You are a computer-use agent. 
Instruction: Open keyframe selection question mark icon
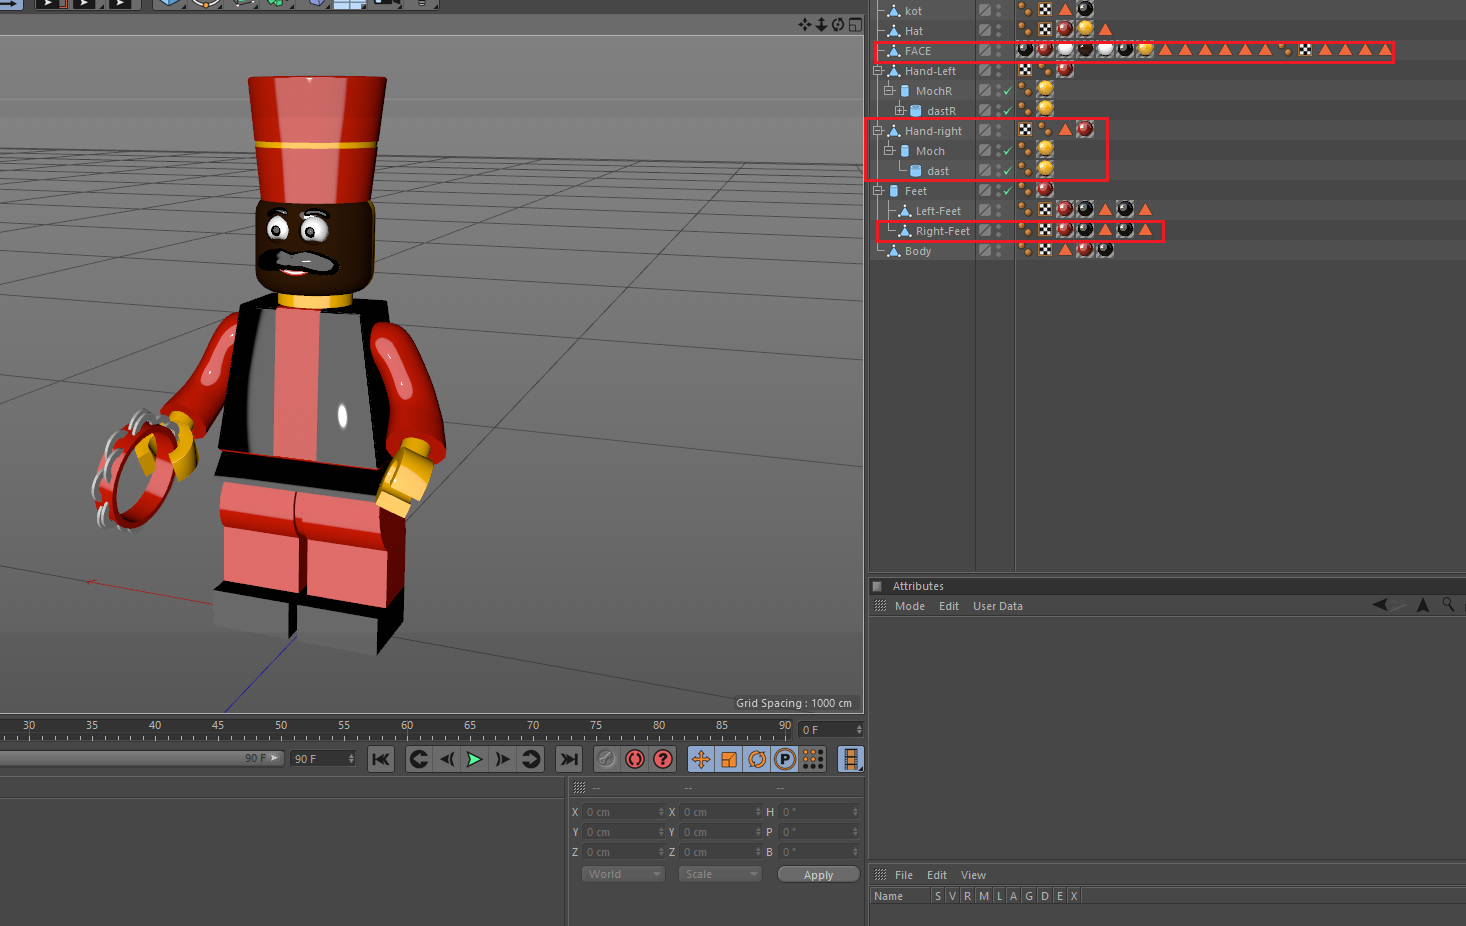pos(663,759)
